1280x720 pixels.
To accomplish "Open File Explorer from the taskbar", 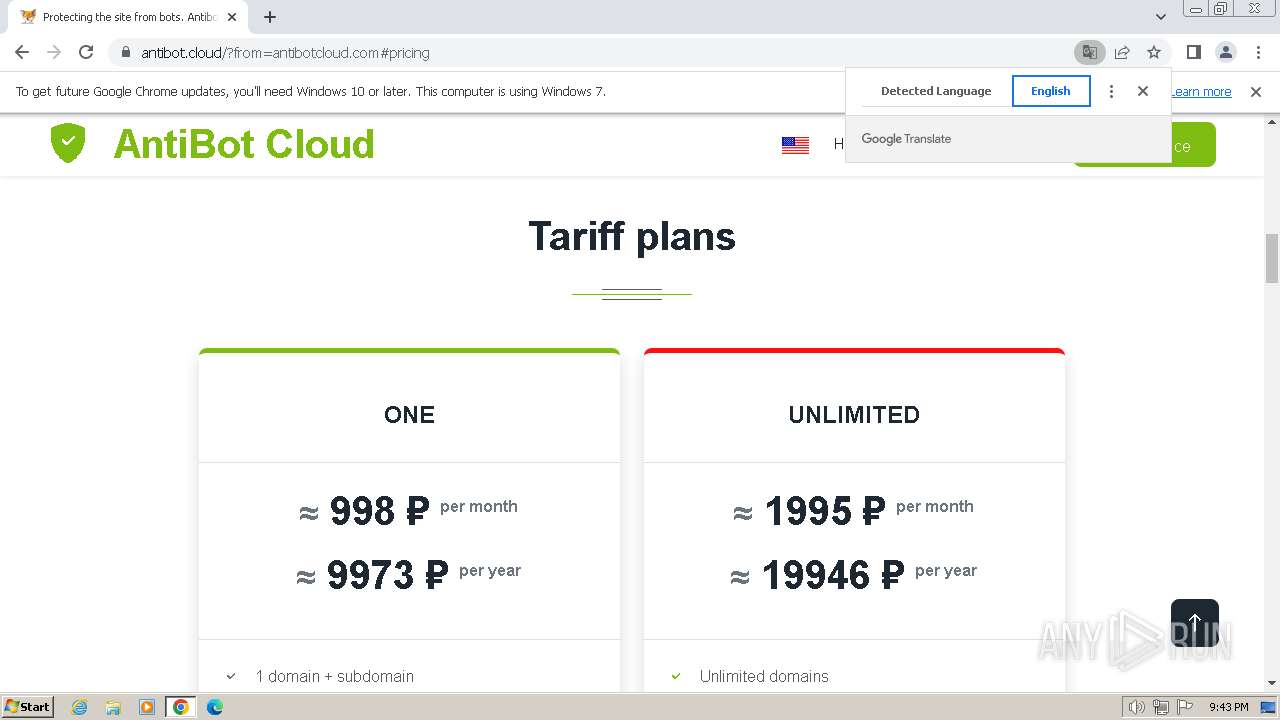I will point(113,707).
